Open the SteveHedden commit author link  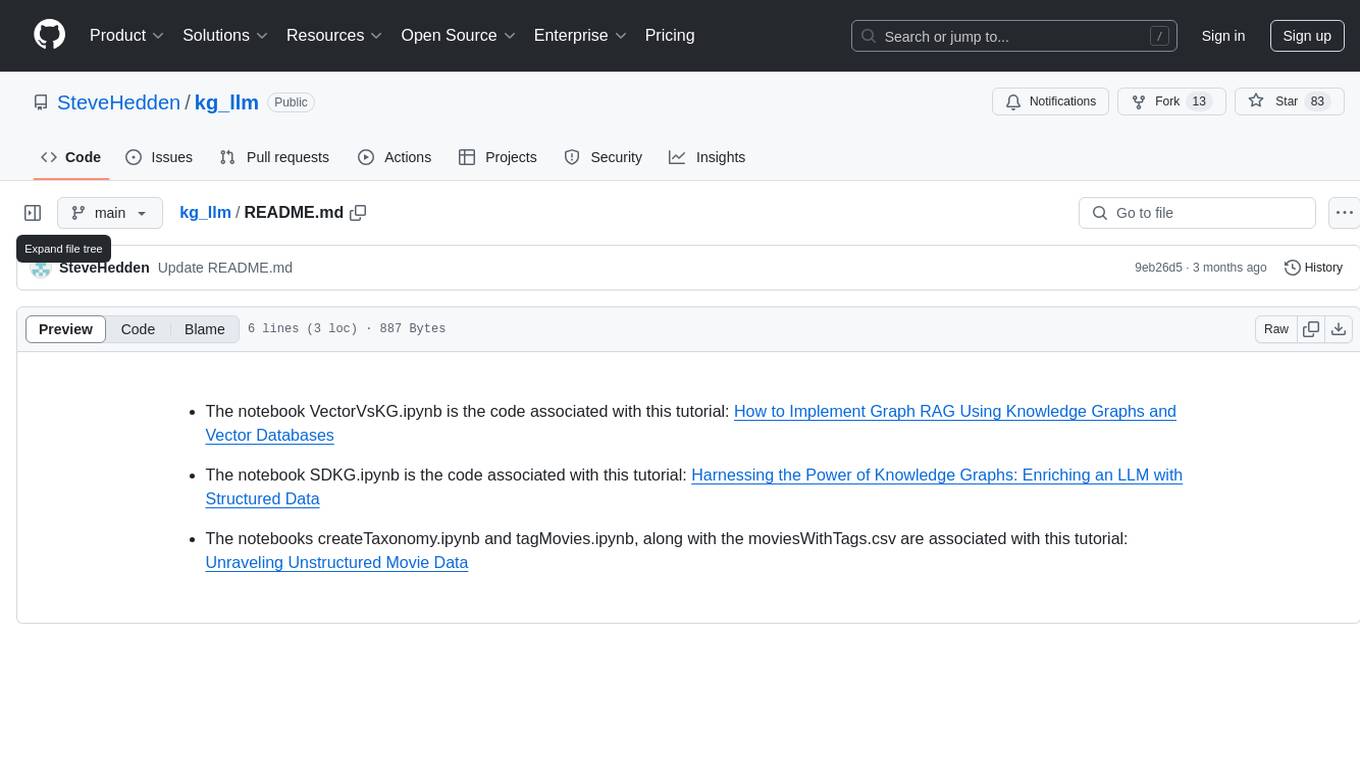click(104, 268)
